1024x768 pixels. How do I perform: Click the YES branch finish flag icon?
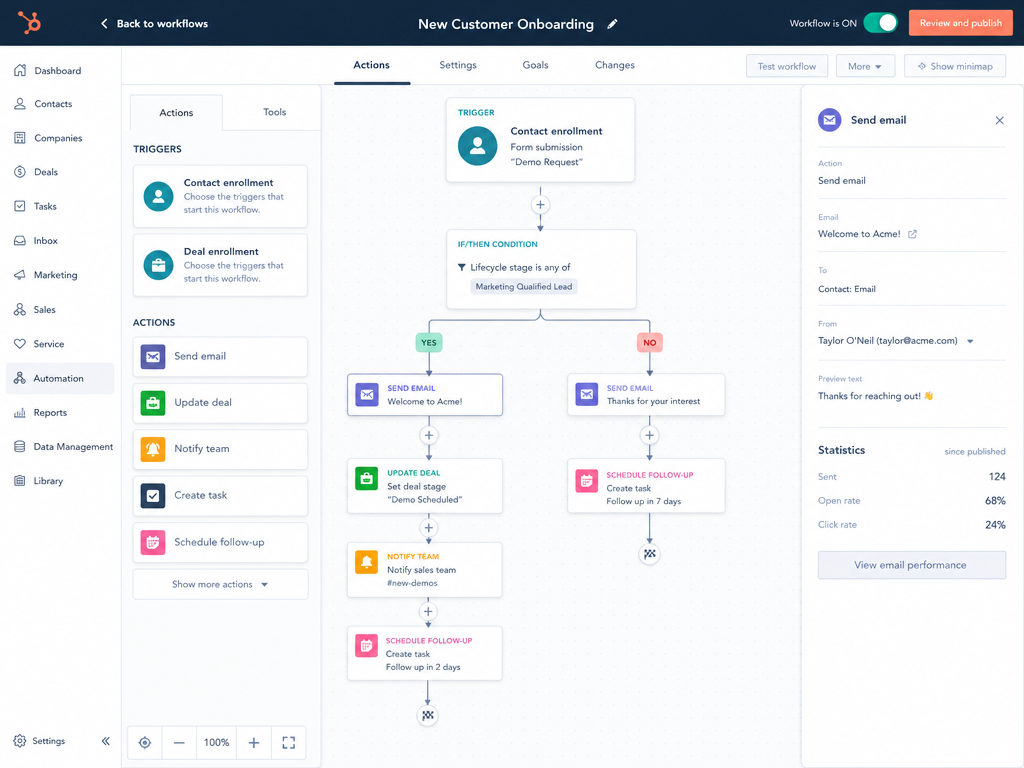coord(428,715)
